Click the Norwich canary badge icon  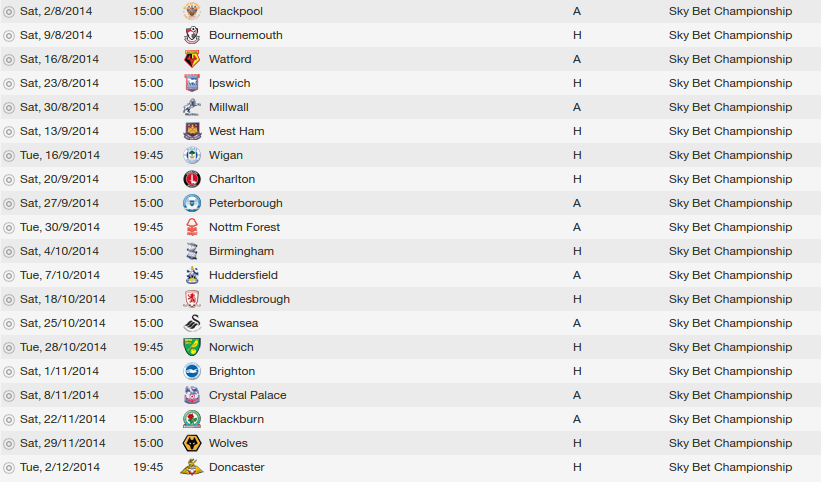click(x=192, y=347)
